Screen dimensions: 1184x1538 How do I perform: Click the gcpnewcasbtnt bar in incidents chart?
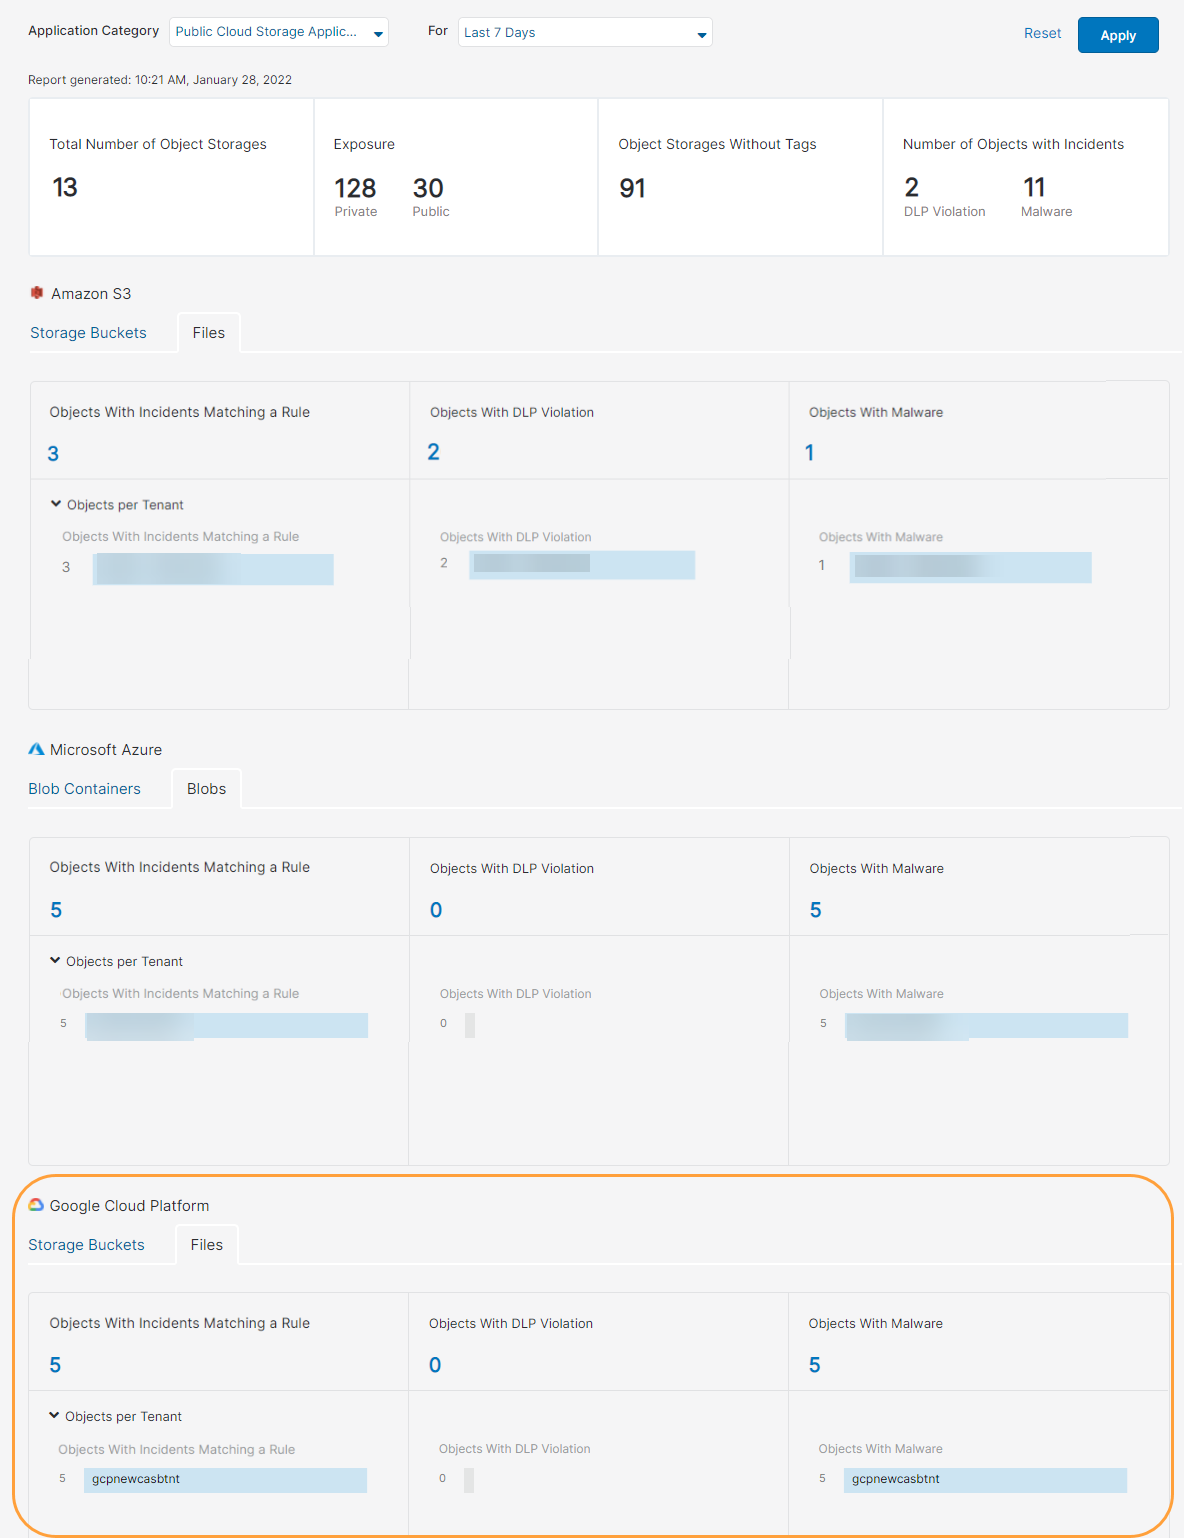click(x=225, y=1479)
